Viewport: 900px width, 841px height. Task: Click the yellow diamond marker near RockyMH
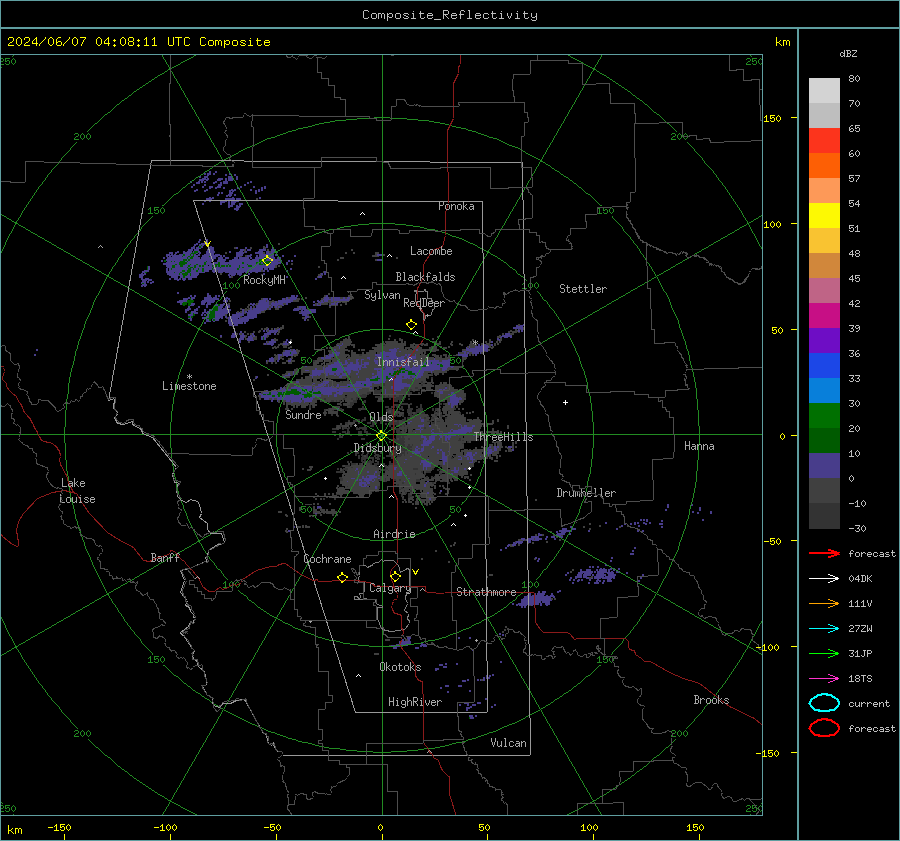click(267, 261)
